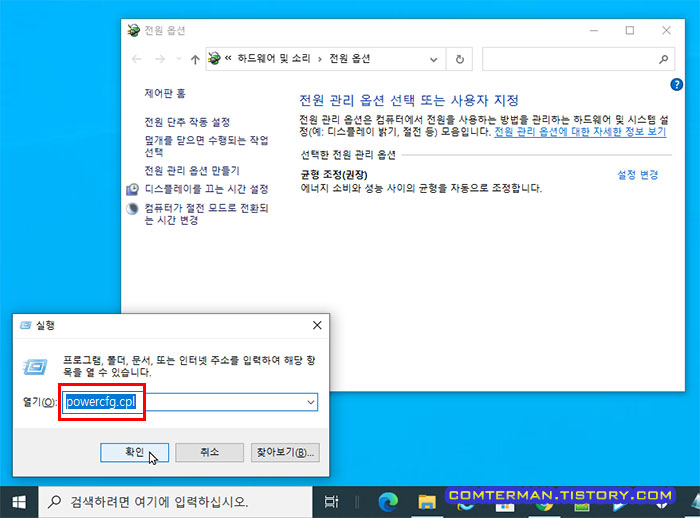Expand the Run command history dropdown
Viewport: 700px width, 518px height.
(x=311, y=402)
